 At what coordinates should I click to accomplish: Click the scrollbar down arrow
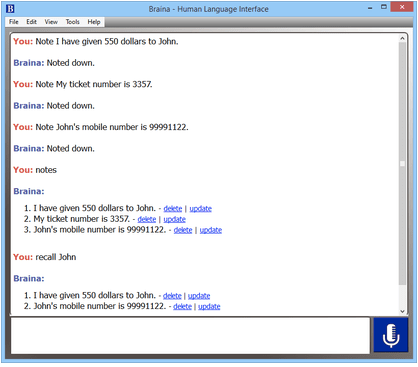click(x=402, y=311)
